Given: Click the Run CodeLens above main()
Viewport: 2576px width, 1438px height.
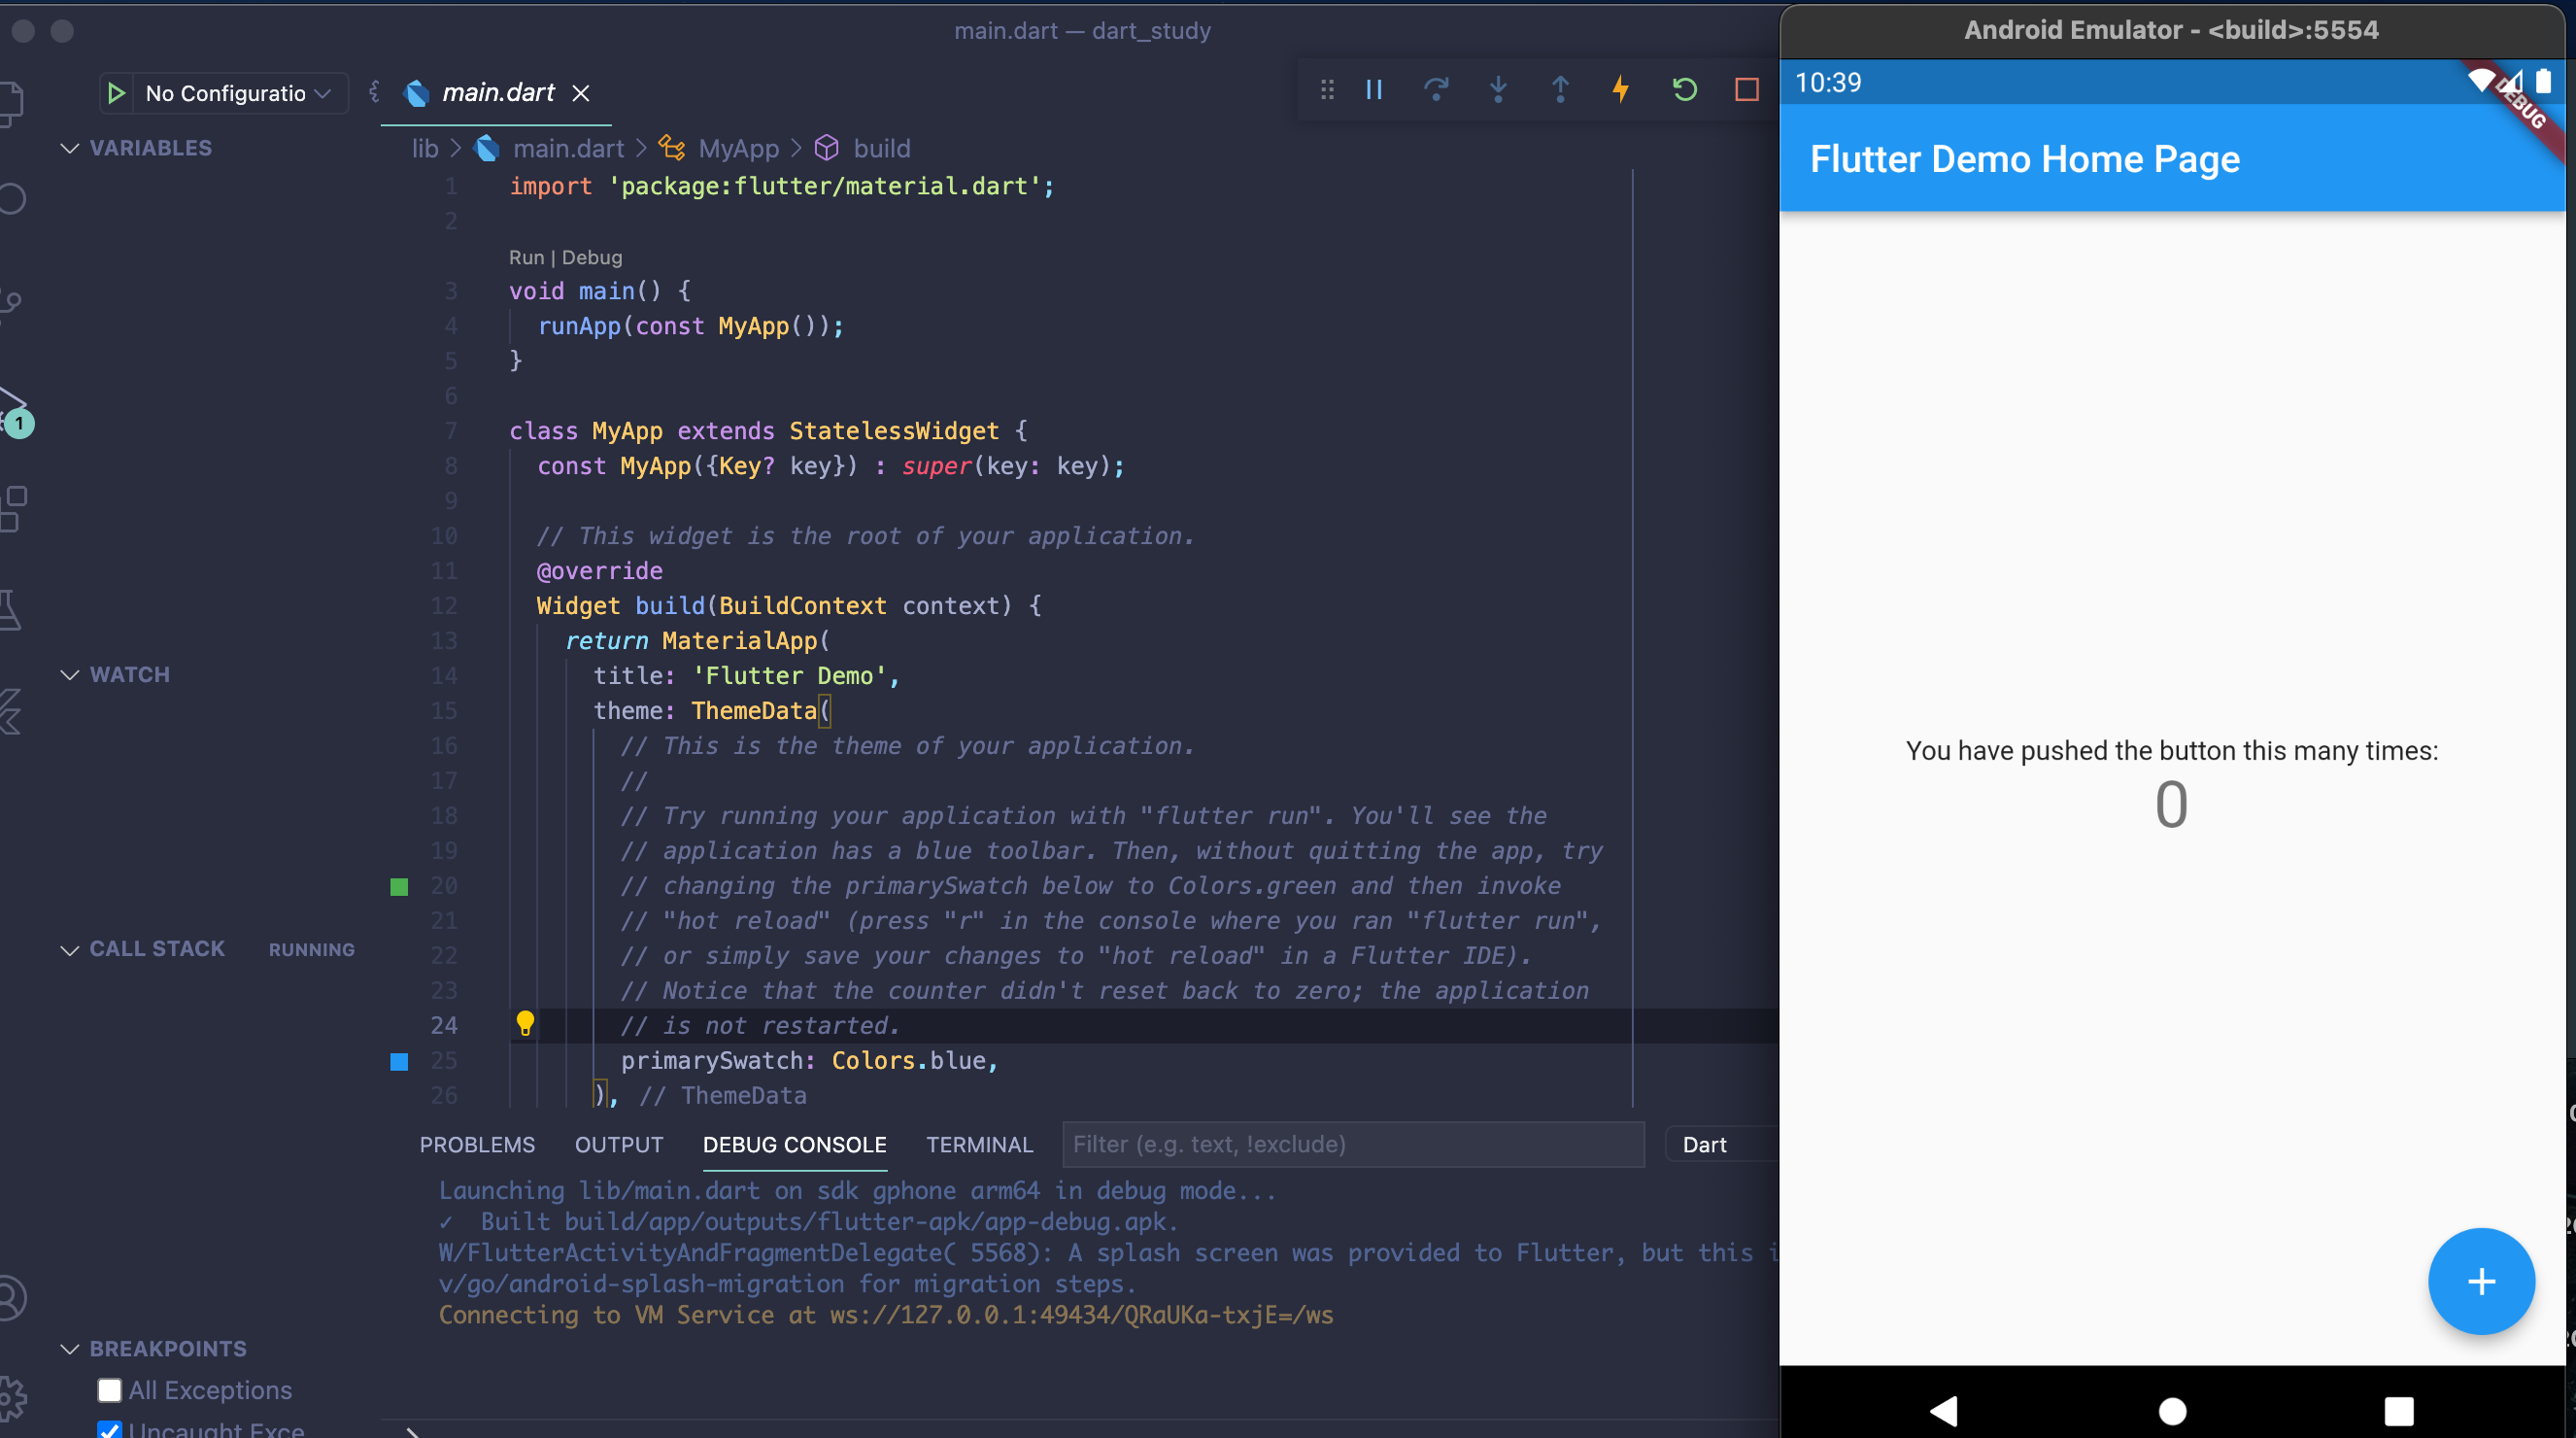Looking at the screenshot, I should pyautogui.click(x=526, y=257).
